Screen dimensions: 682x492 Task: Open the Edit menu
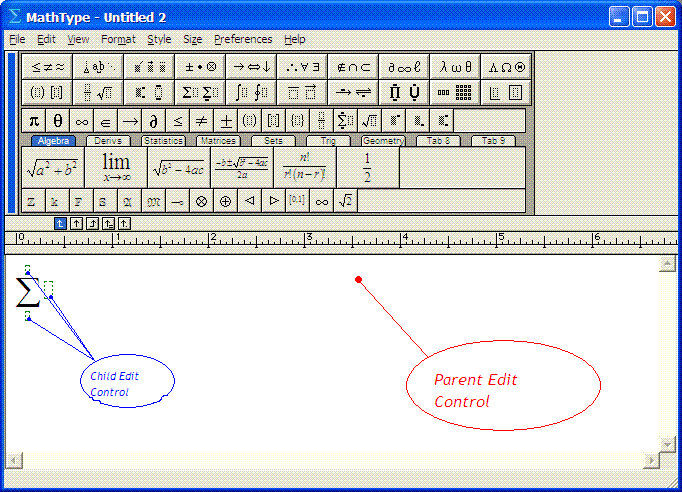coord(46,39)
